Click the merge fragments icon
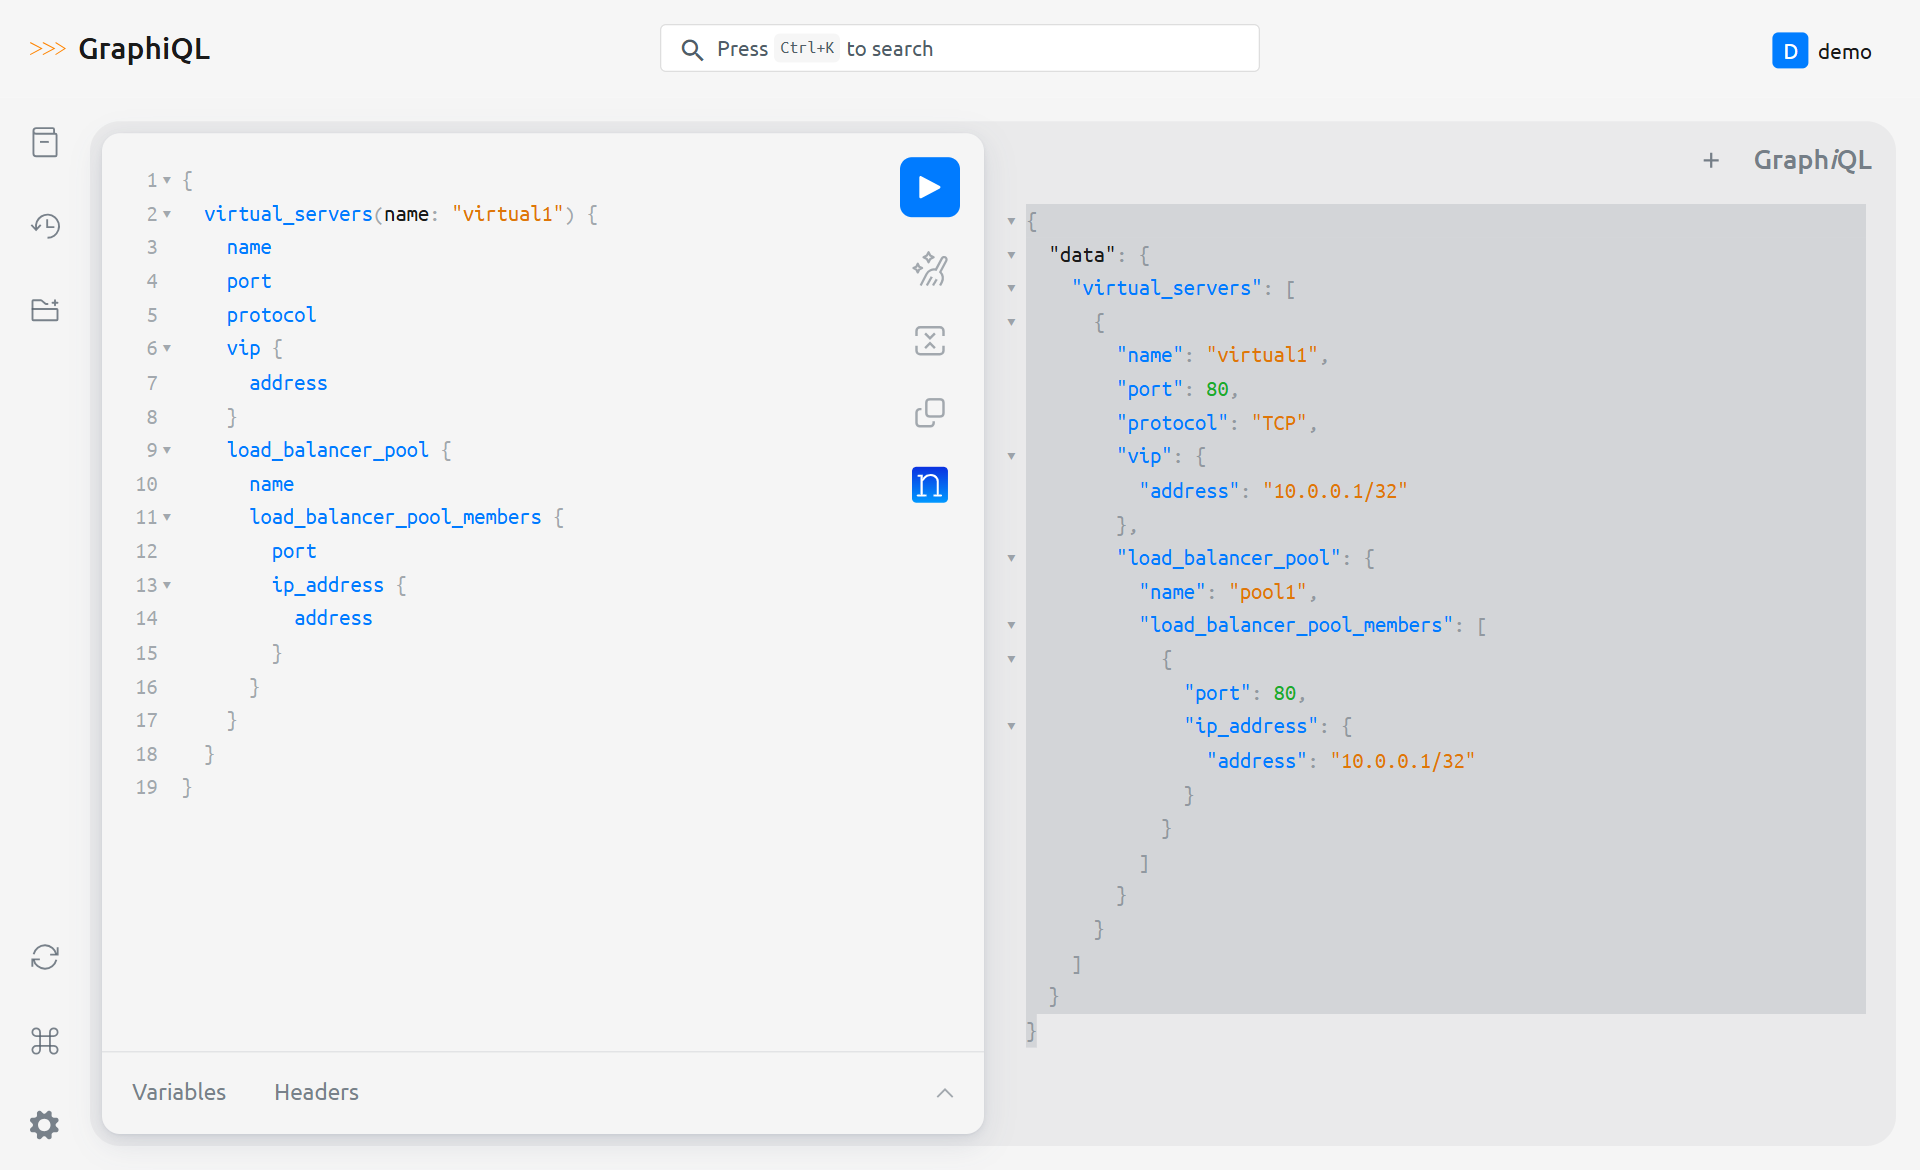The image size is (1920, 1170). tap(929, 341)
